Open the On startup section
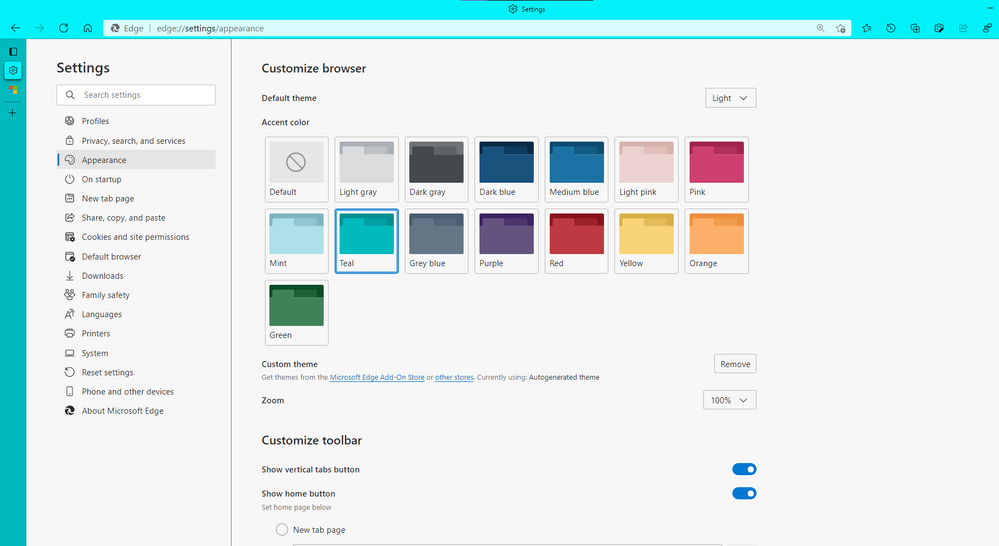This screenshot has height=546, width=999. coord(136,179)
